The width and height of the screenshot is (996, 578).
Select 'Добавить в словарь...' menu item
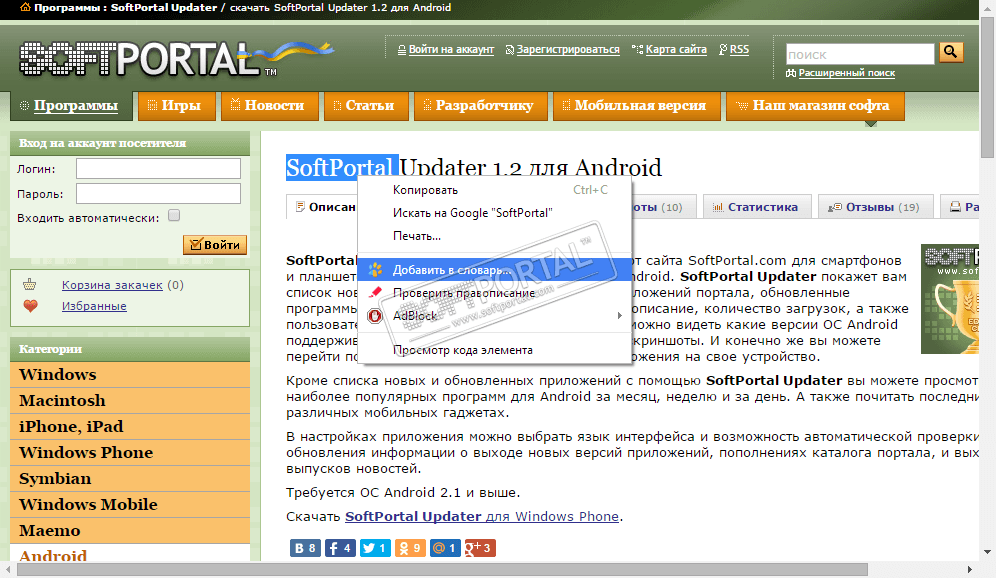[x=495, y=269]
